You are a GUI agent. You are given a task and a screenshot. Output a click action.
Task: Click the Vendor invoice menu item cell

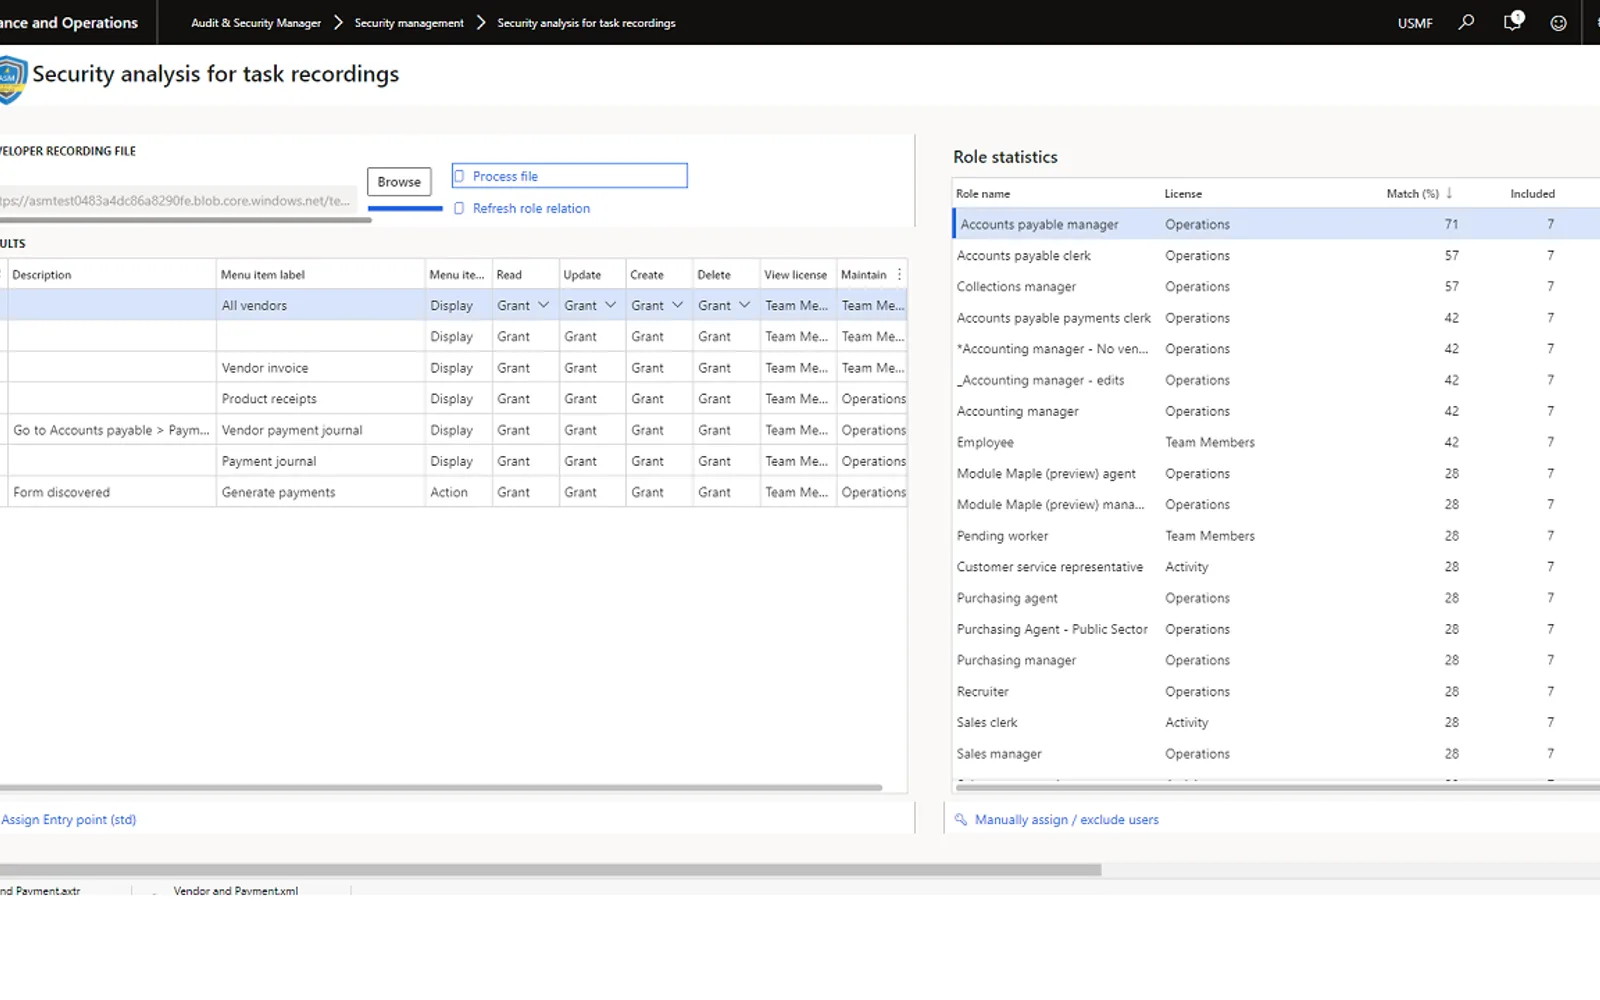320,368
